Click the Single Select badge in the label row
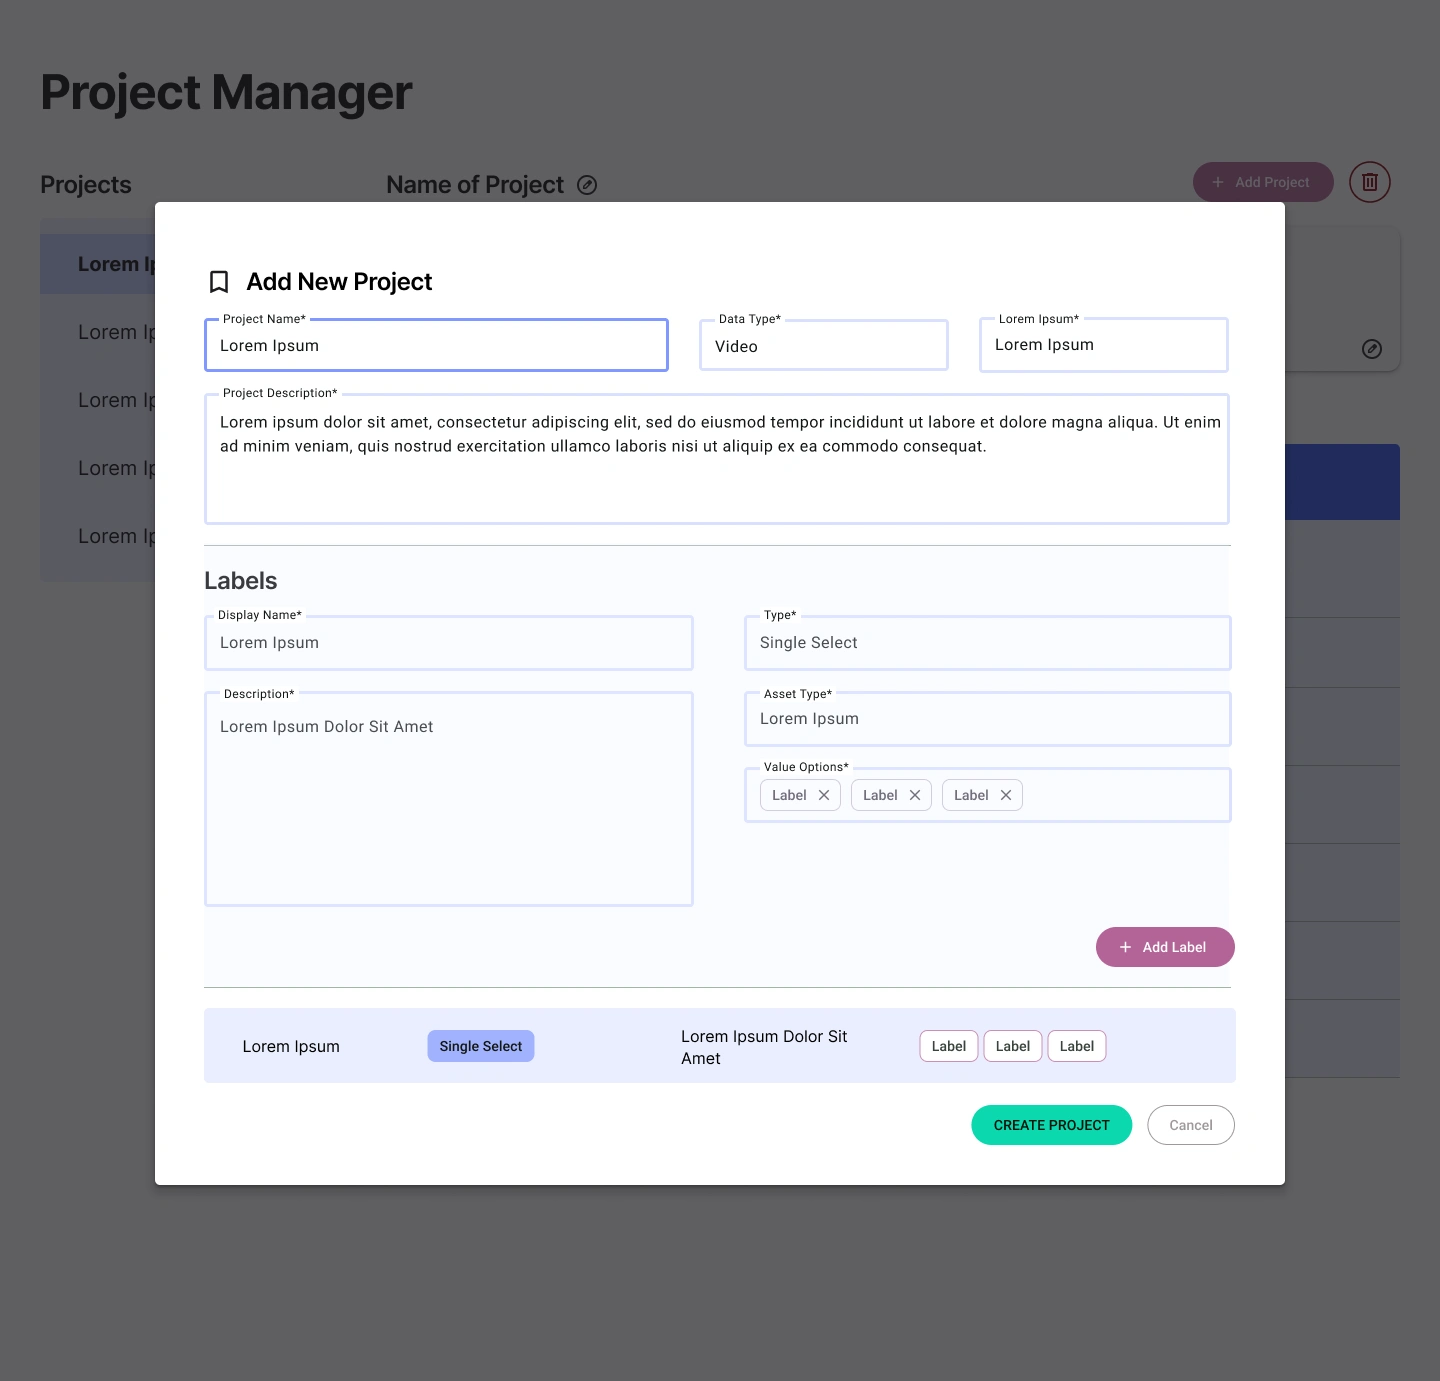The image size is (1440, 1381). tap(481, 1046)
